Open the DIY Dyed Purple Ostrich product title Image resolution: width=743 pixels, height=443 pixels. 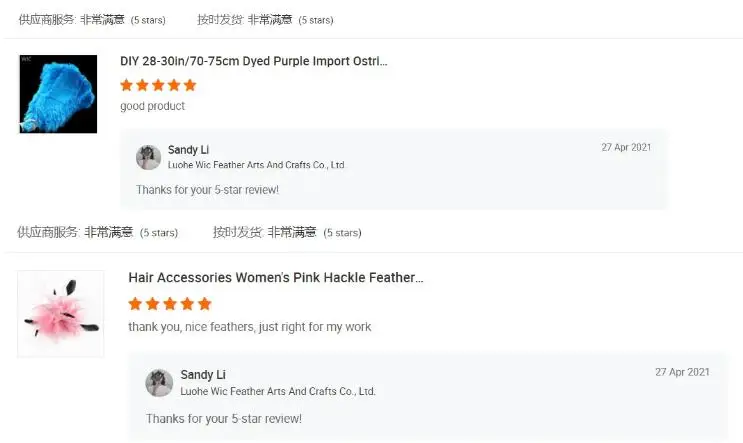click(x=253, y=62)
